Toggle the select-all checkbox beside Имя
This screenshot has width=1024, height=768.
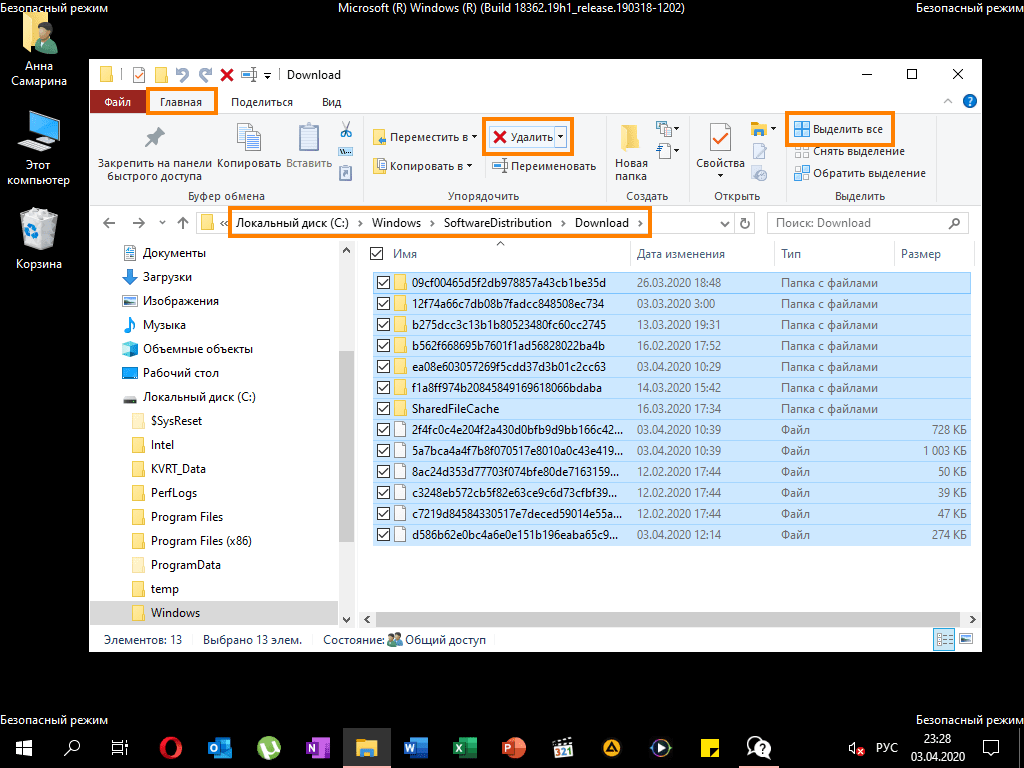(x=377, y=254)
